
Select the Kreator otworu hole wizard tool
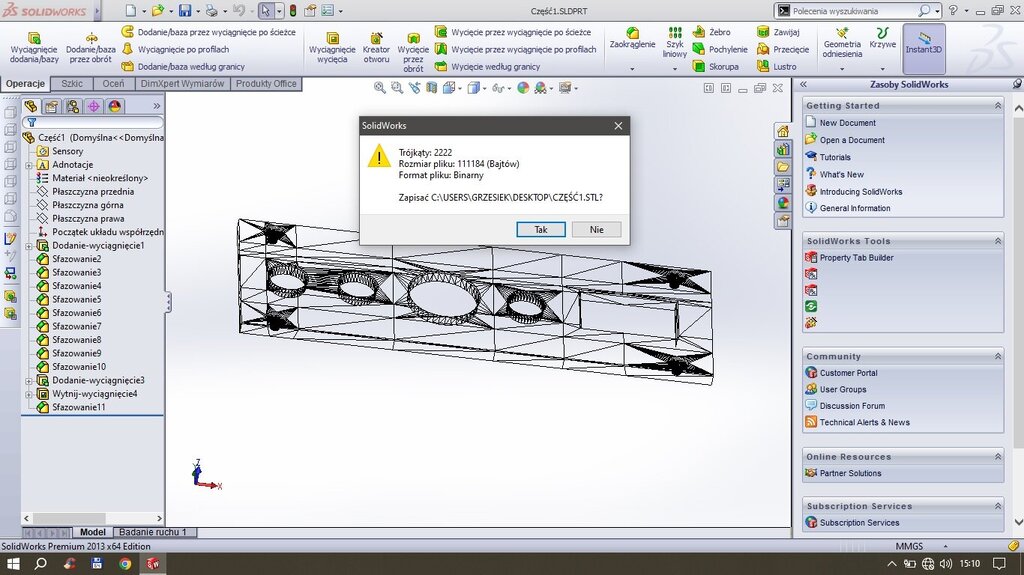point(376,39)
